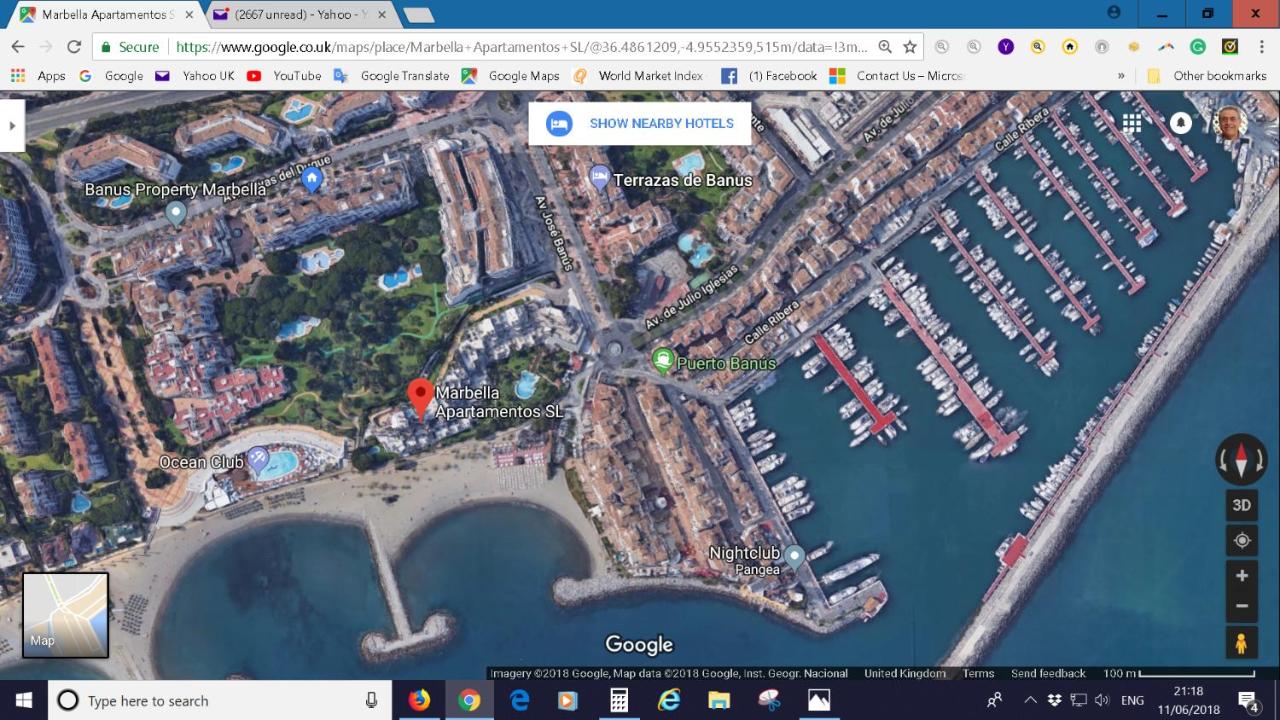This screenshot has width=1280, height=720.
Task: Click Send feedback link
Action: (1048, 673)
